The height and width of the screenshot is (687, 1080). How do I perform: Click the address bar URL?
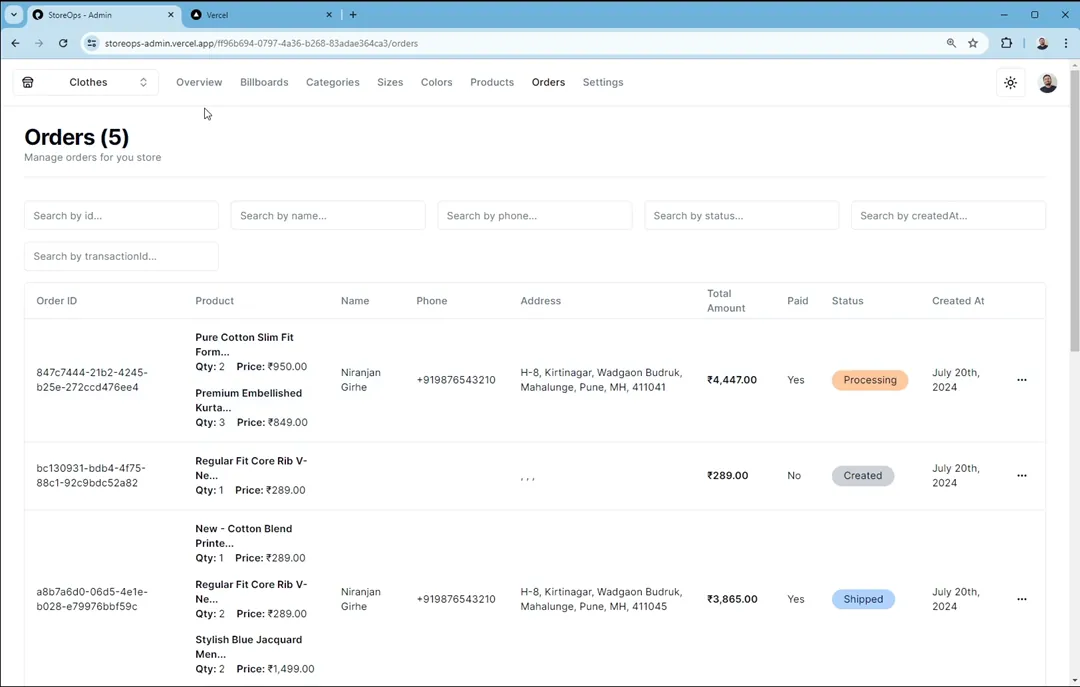261,43
